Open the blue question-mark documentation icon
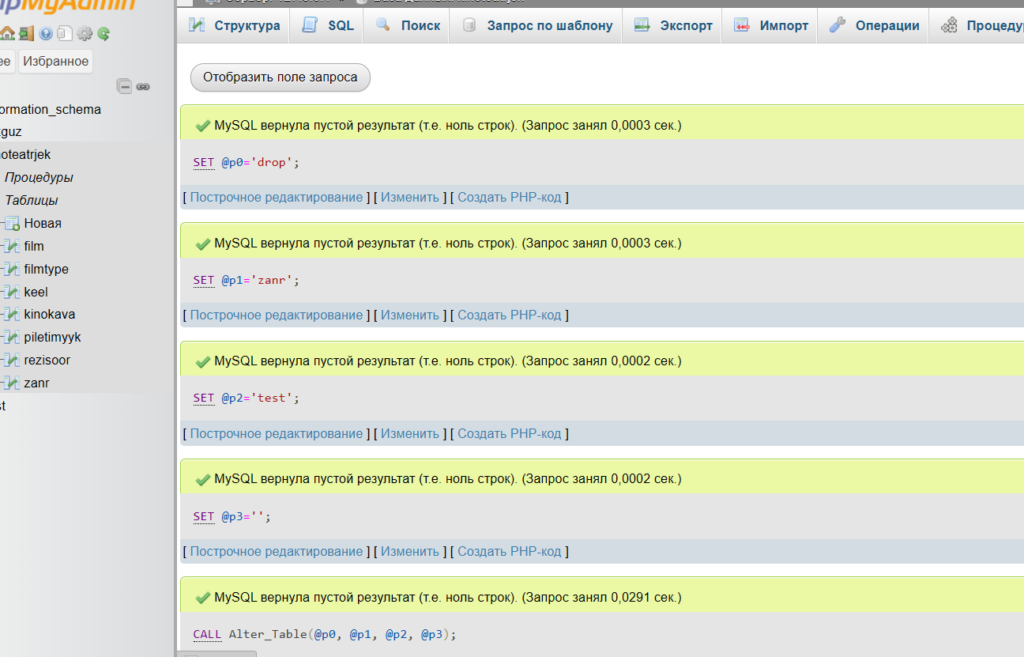Screen dimensions: 1024x657 tap(45, 33)
